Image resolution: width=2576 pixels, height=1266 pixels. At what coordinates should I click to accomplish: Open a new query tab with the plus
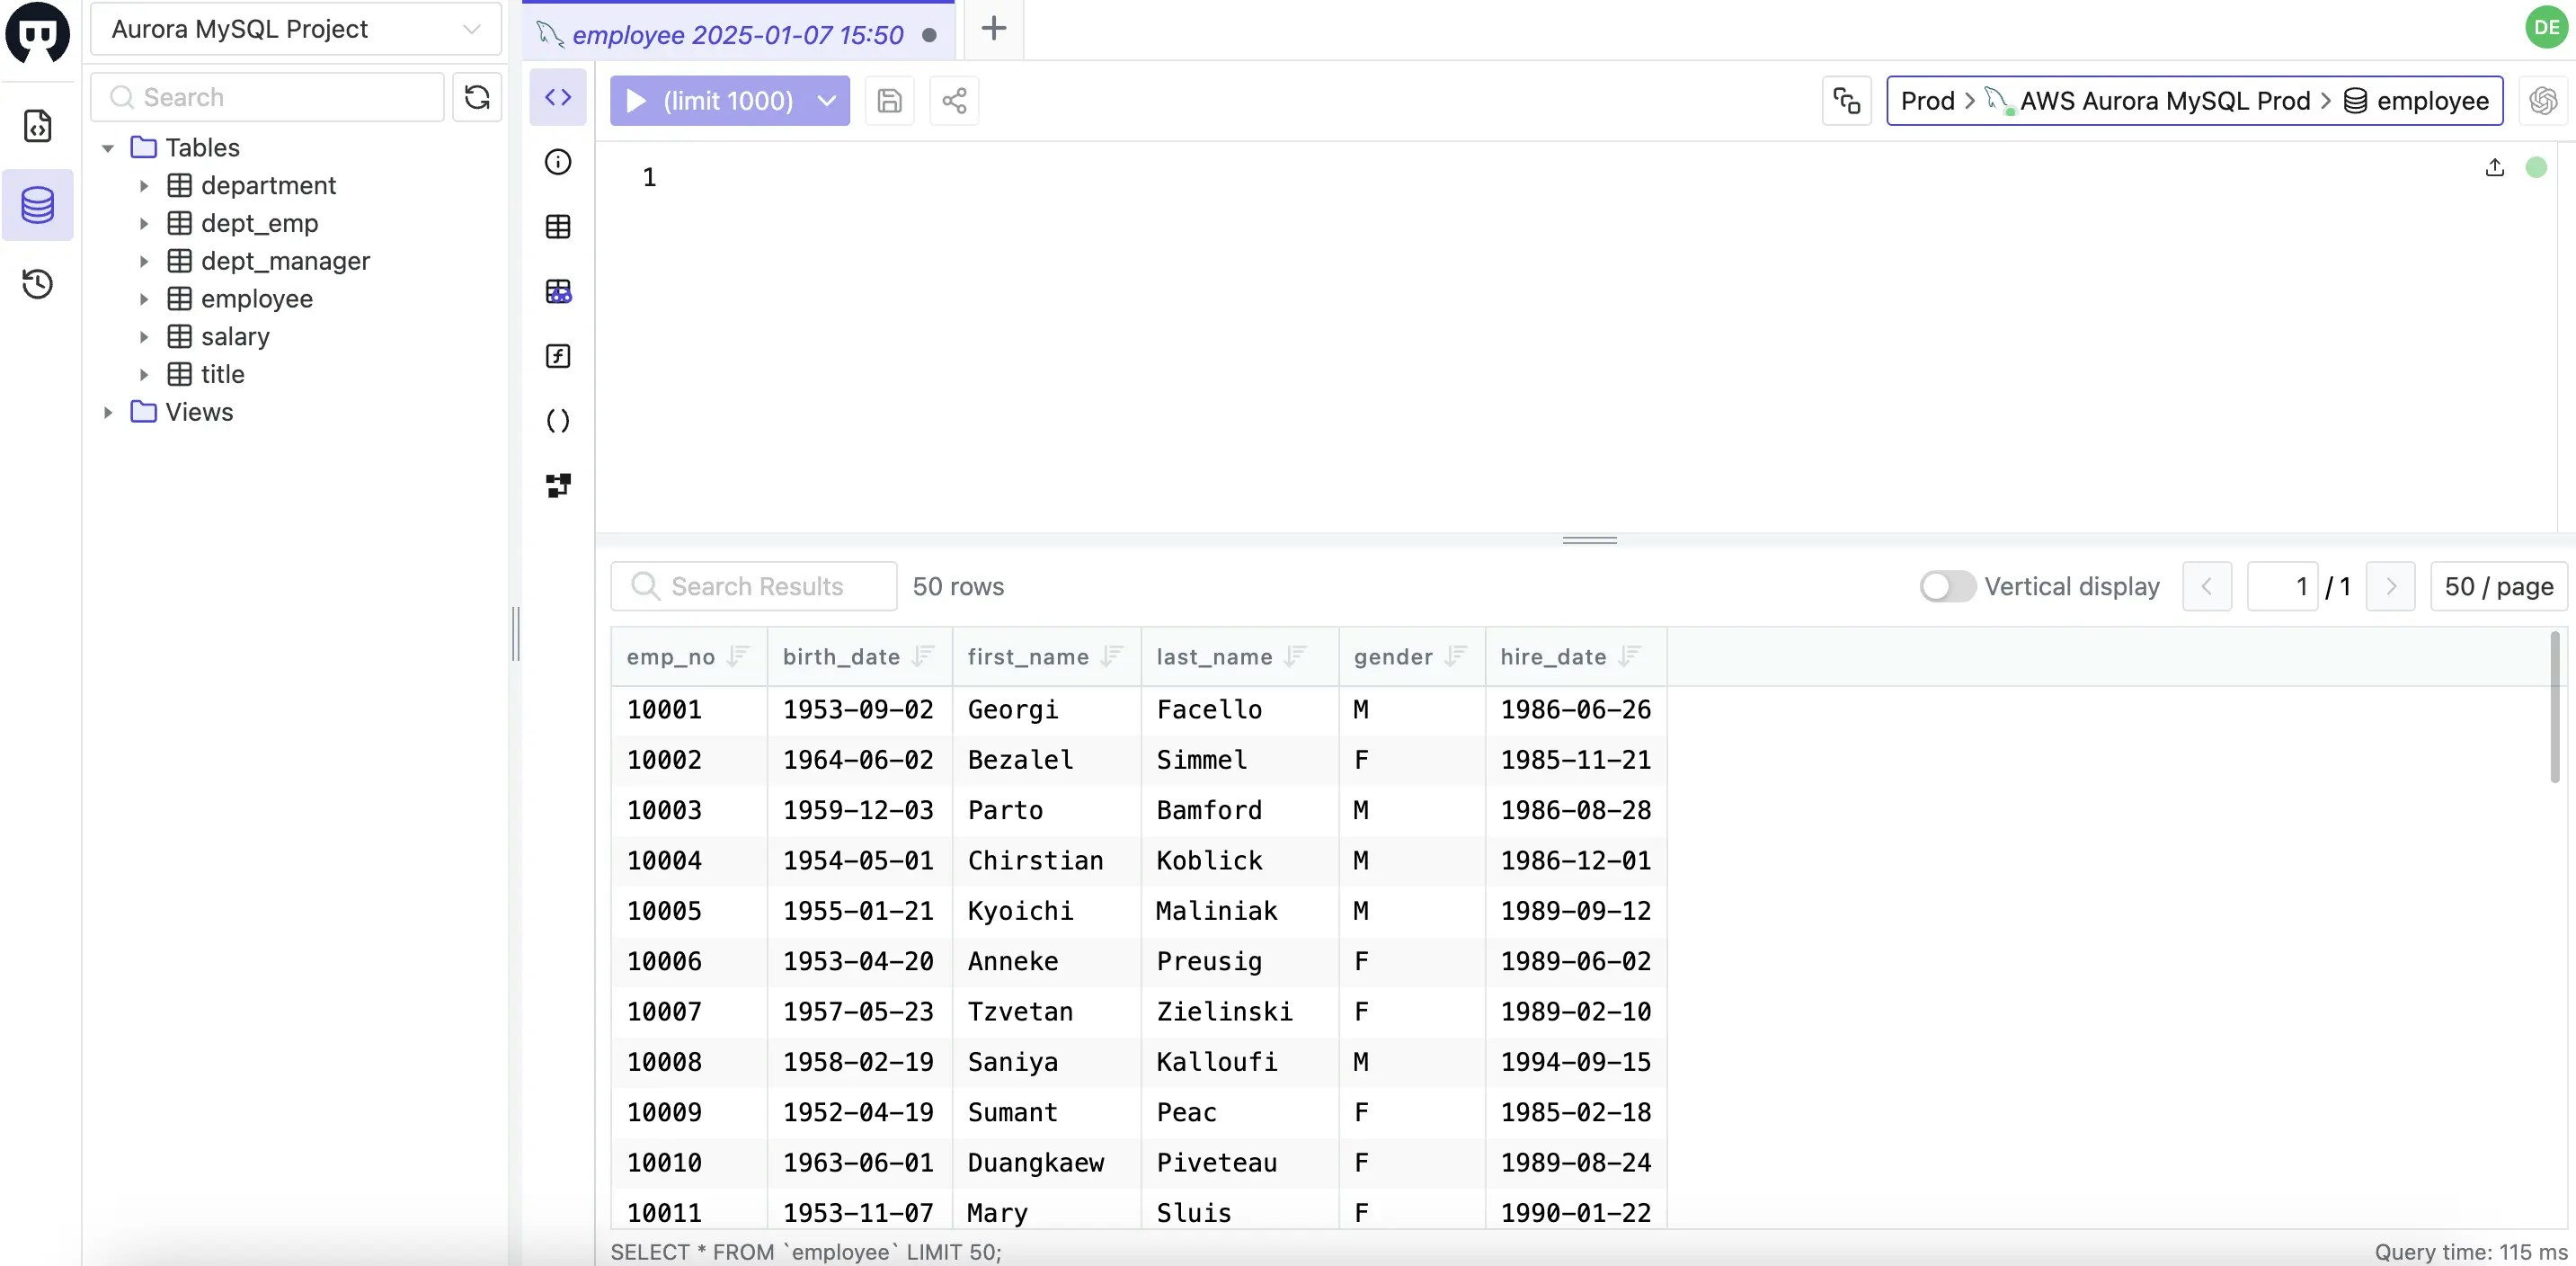point(993,29)
